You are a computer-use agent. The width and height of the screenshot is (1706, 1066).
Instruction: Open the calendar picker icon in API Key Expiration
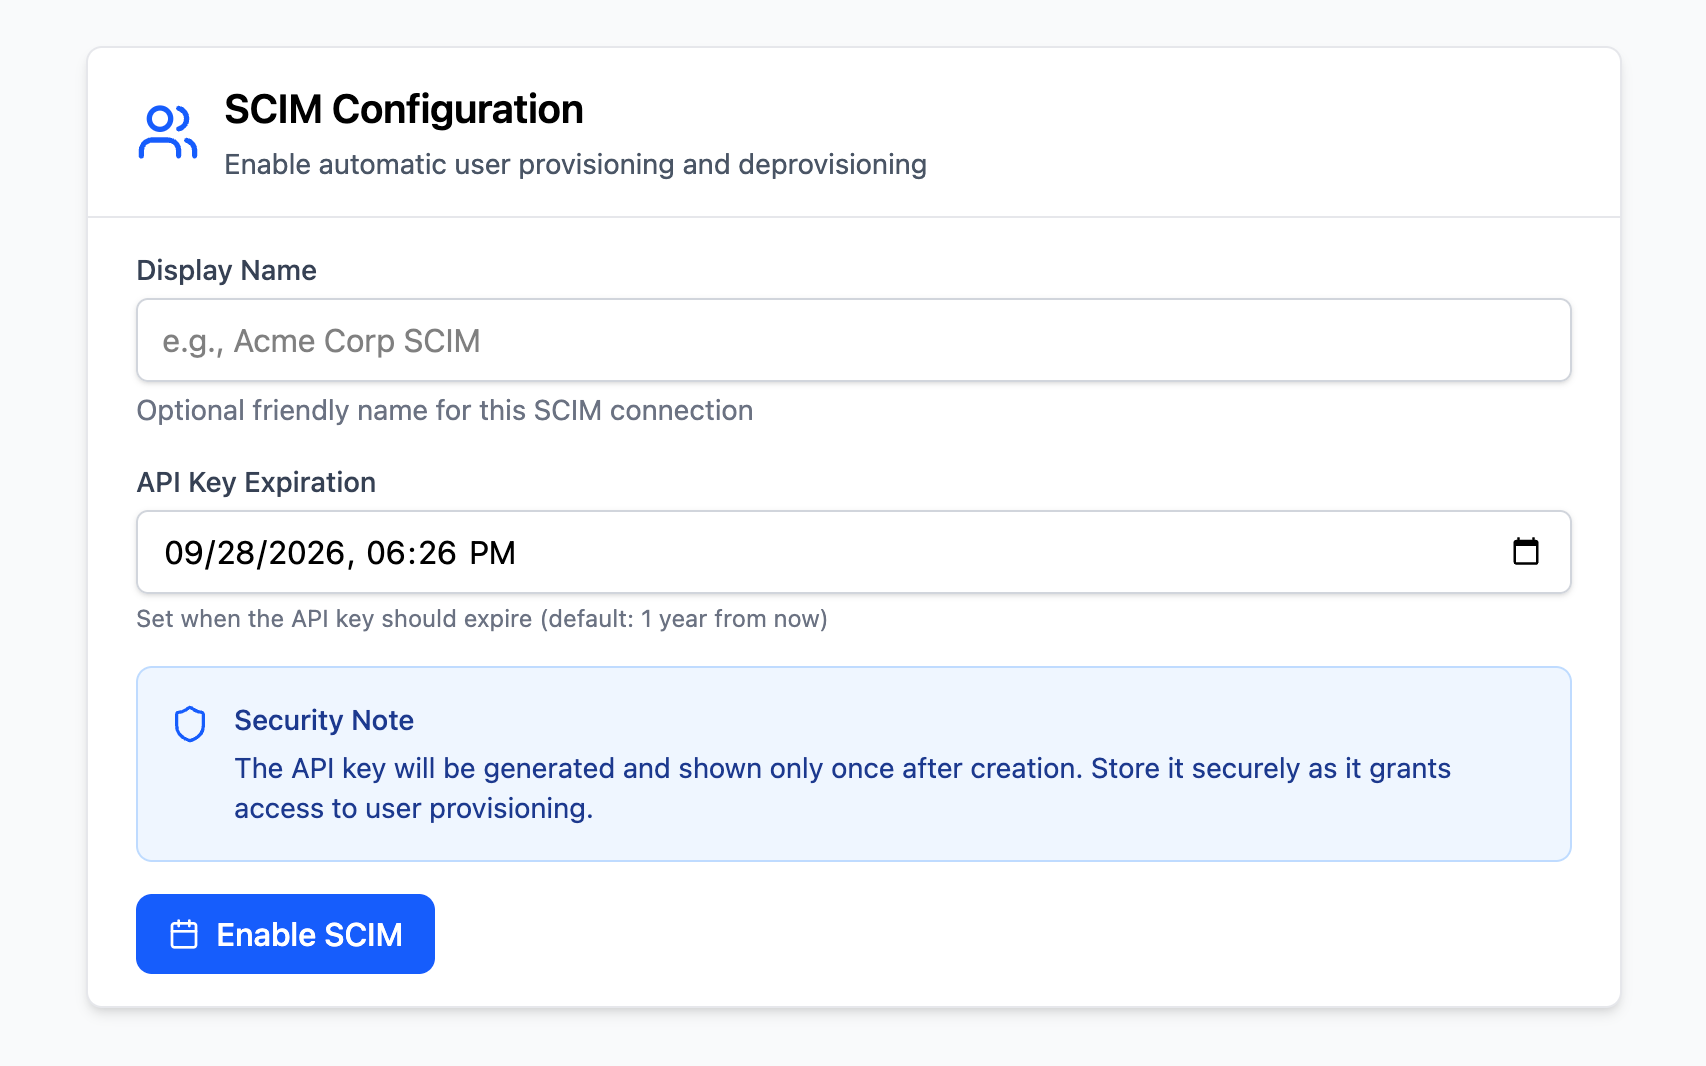pyautogui.click(x=1528, y=552)
